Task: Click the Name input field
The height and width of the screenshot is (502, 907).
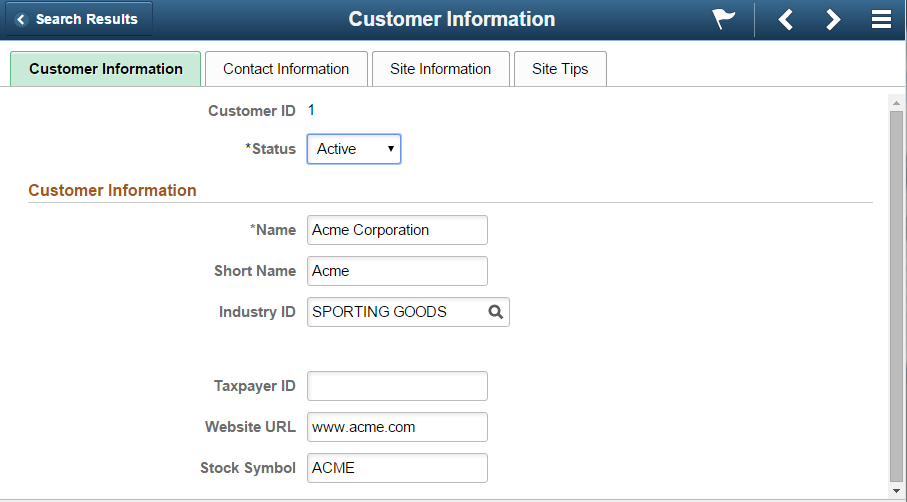Action: [x=397, y=230]
